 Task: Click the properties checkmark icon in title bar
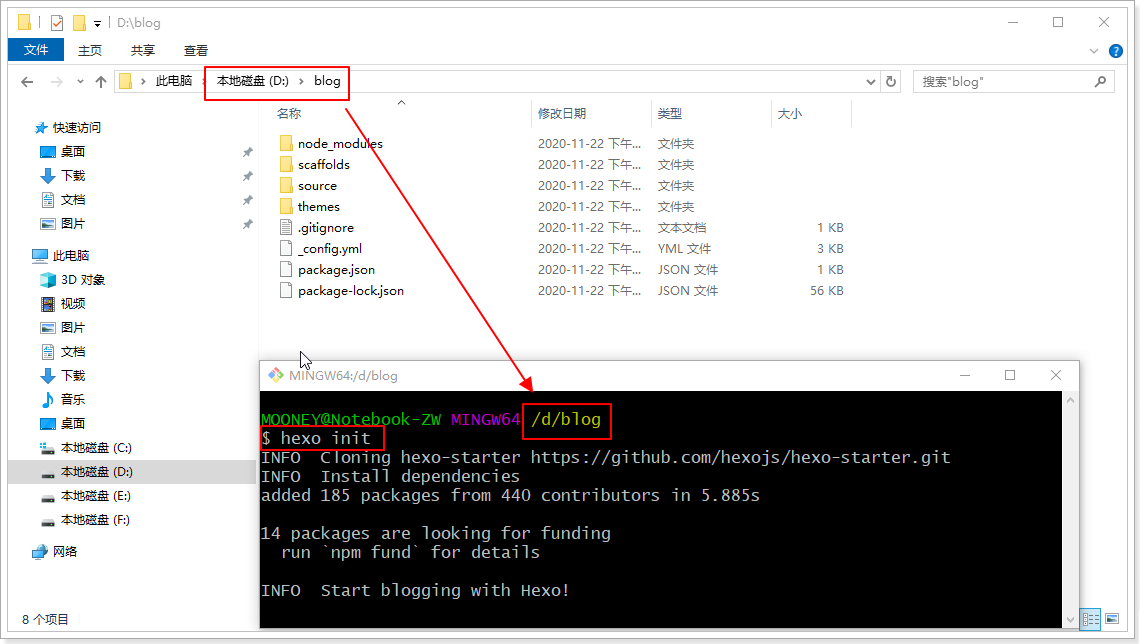point(57,23)
